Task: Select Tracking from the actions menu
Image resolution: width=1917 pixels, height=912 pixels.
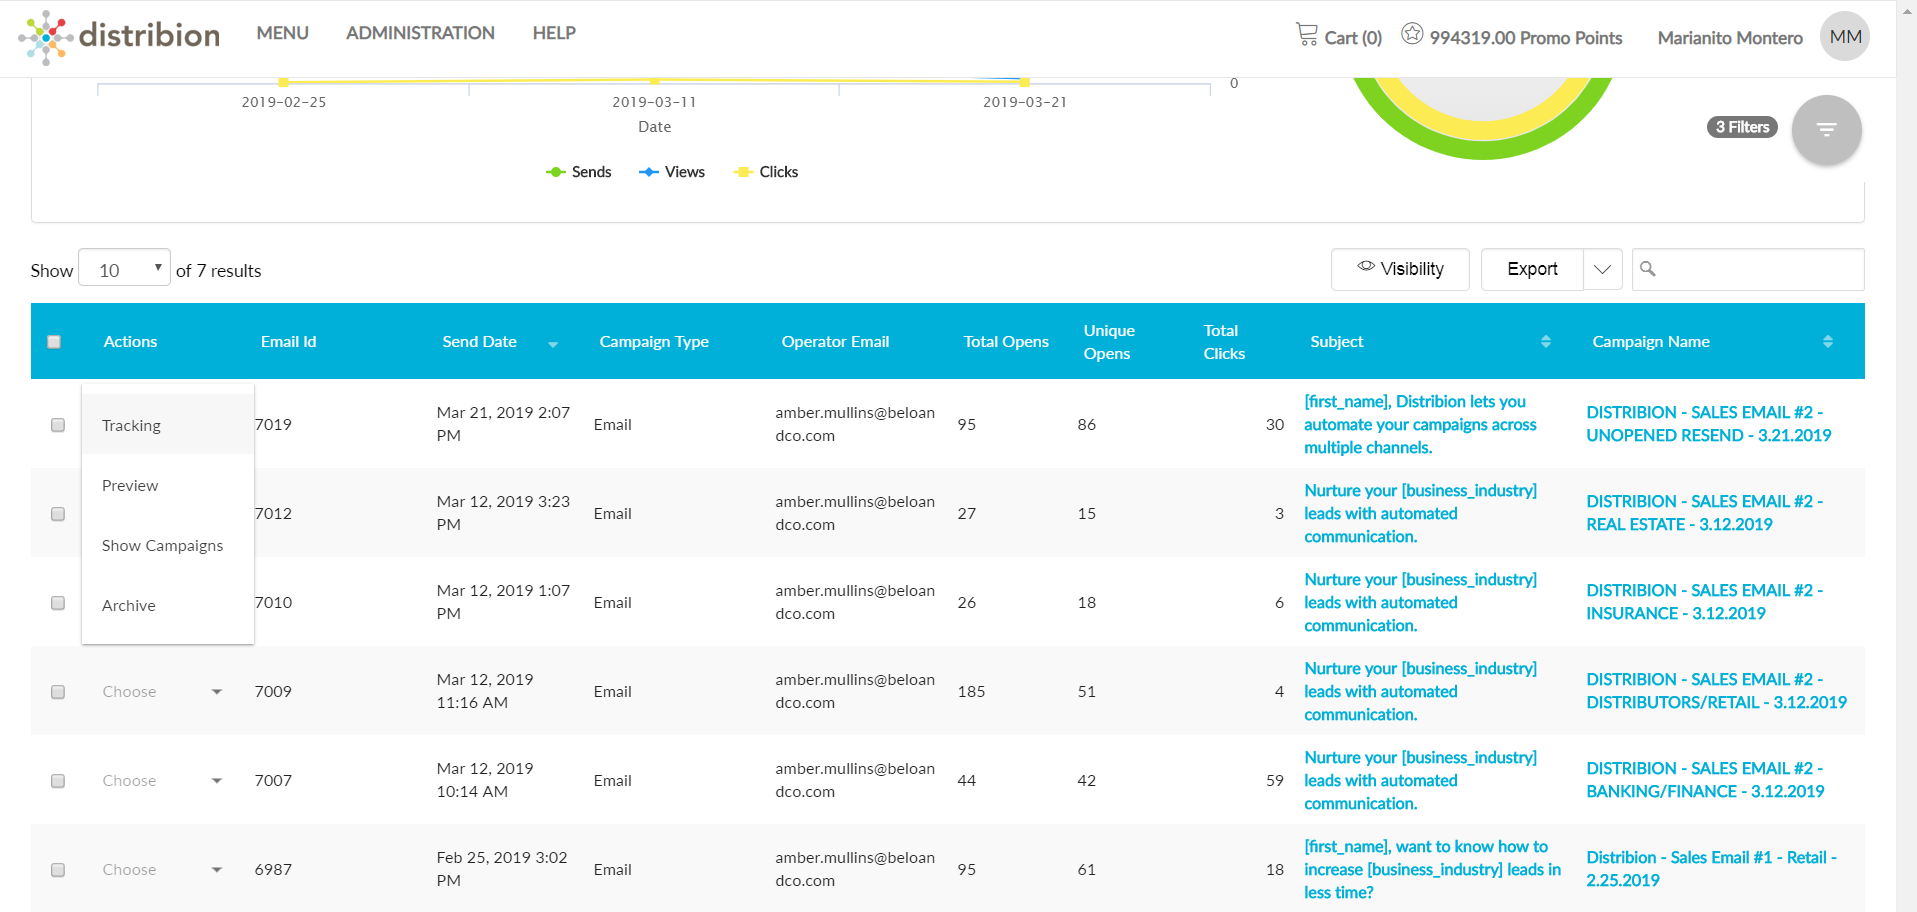Action: [168, 425]
